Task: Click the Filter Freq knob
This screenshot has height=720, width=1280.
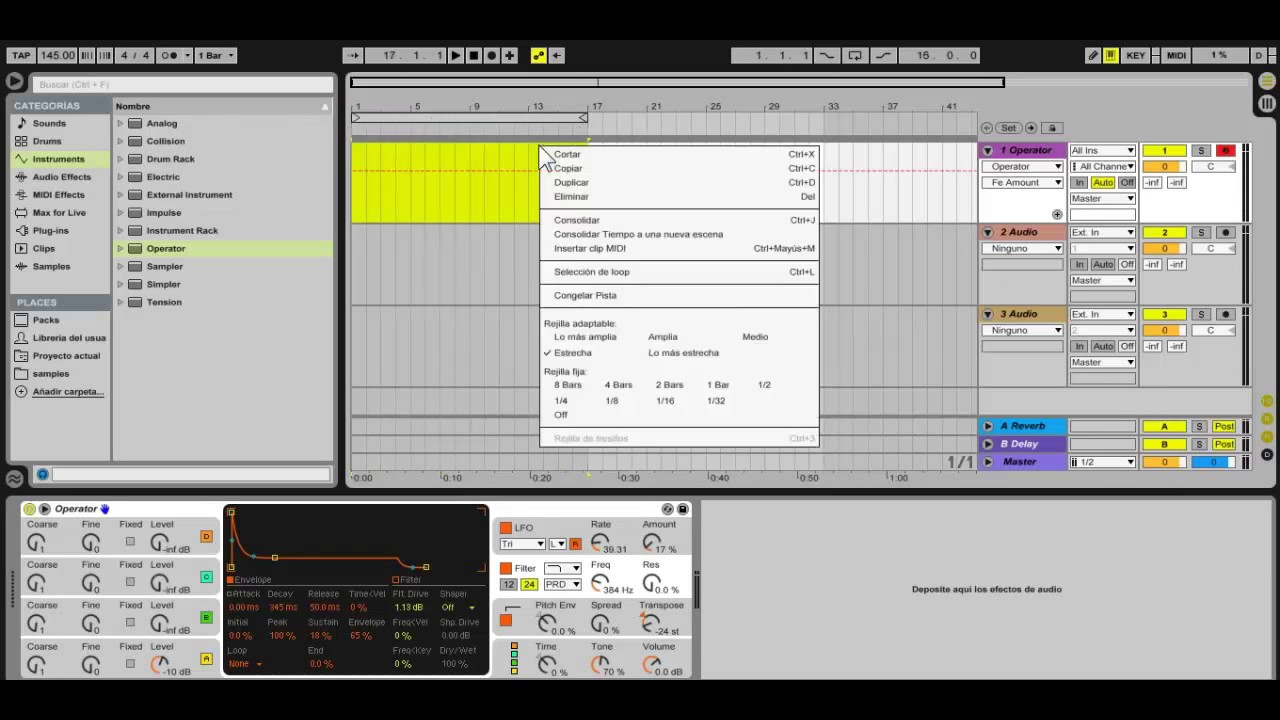Action: pyautogui.click(x=598, y=583)
